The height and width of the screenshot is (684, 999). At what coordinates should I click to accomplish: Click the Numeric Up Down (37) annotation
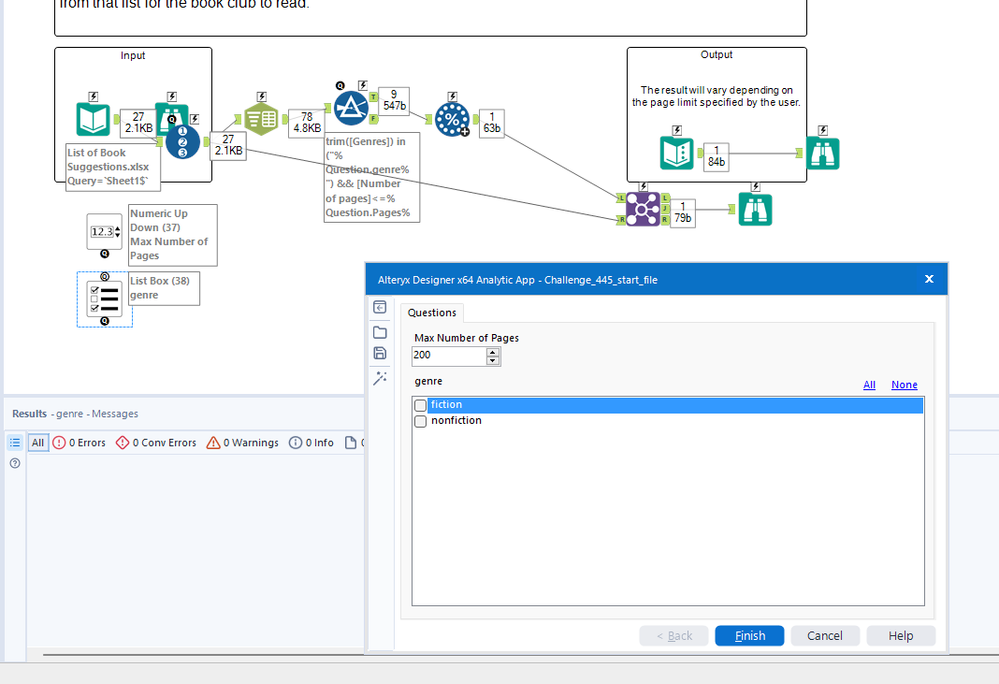tap(173, 235)
